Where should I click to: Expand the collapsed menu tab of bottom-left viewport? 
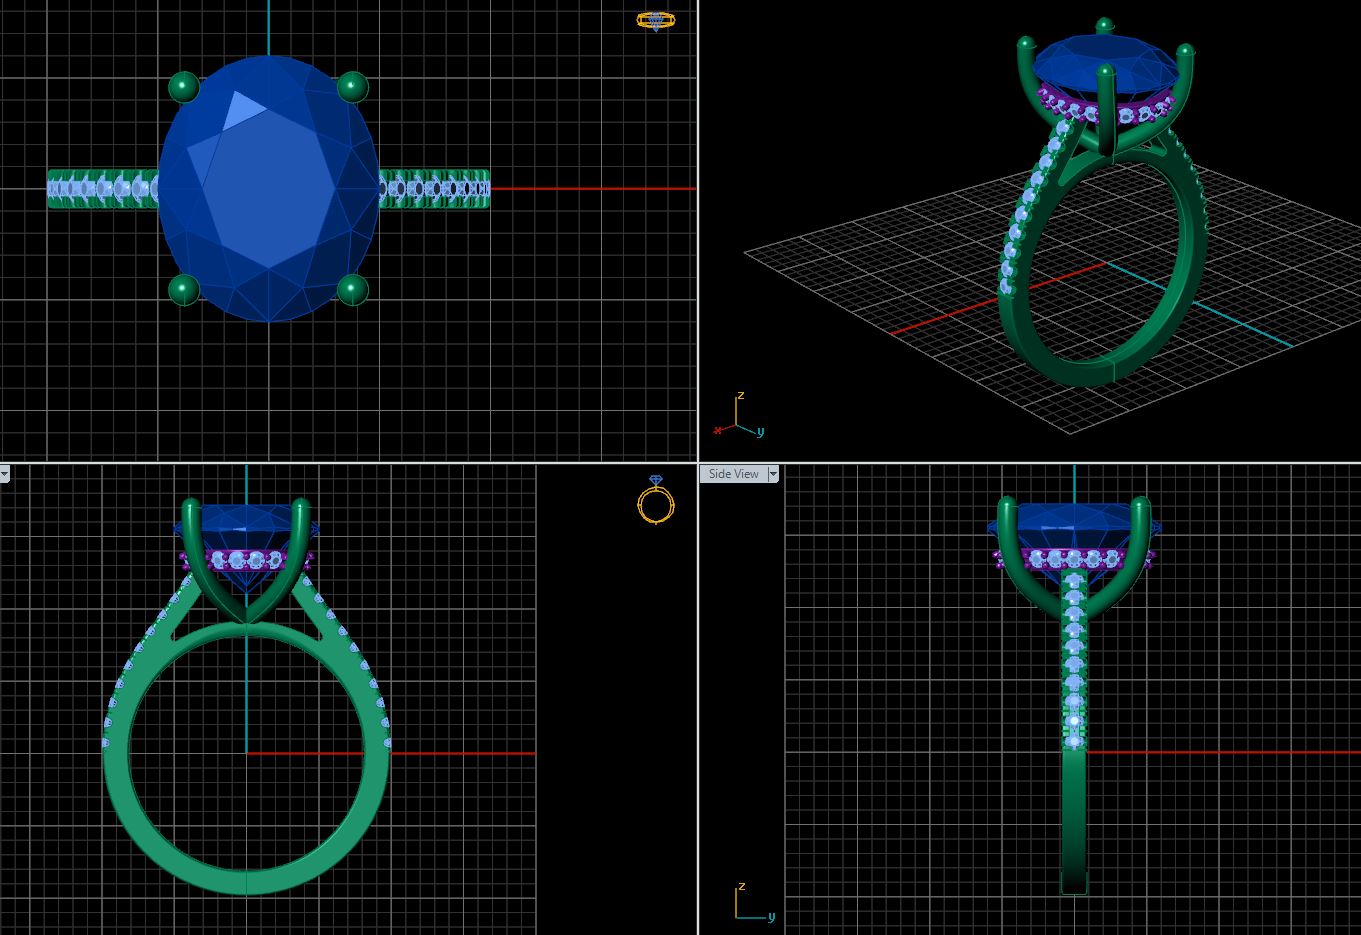tap(4, 474)
